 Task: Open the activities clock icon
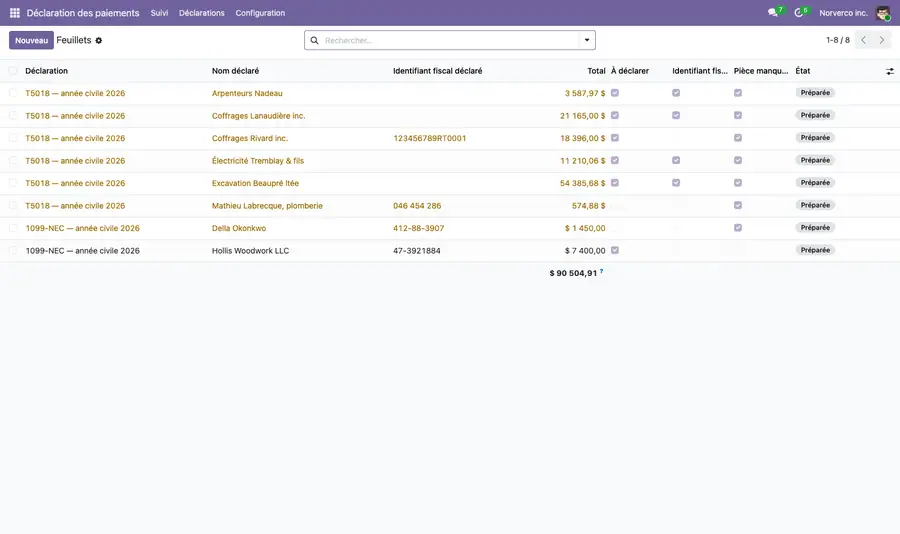tap(798, 13)
